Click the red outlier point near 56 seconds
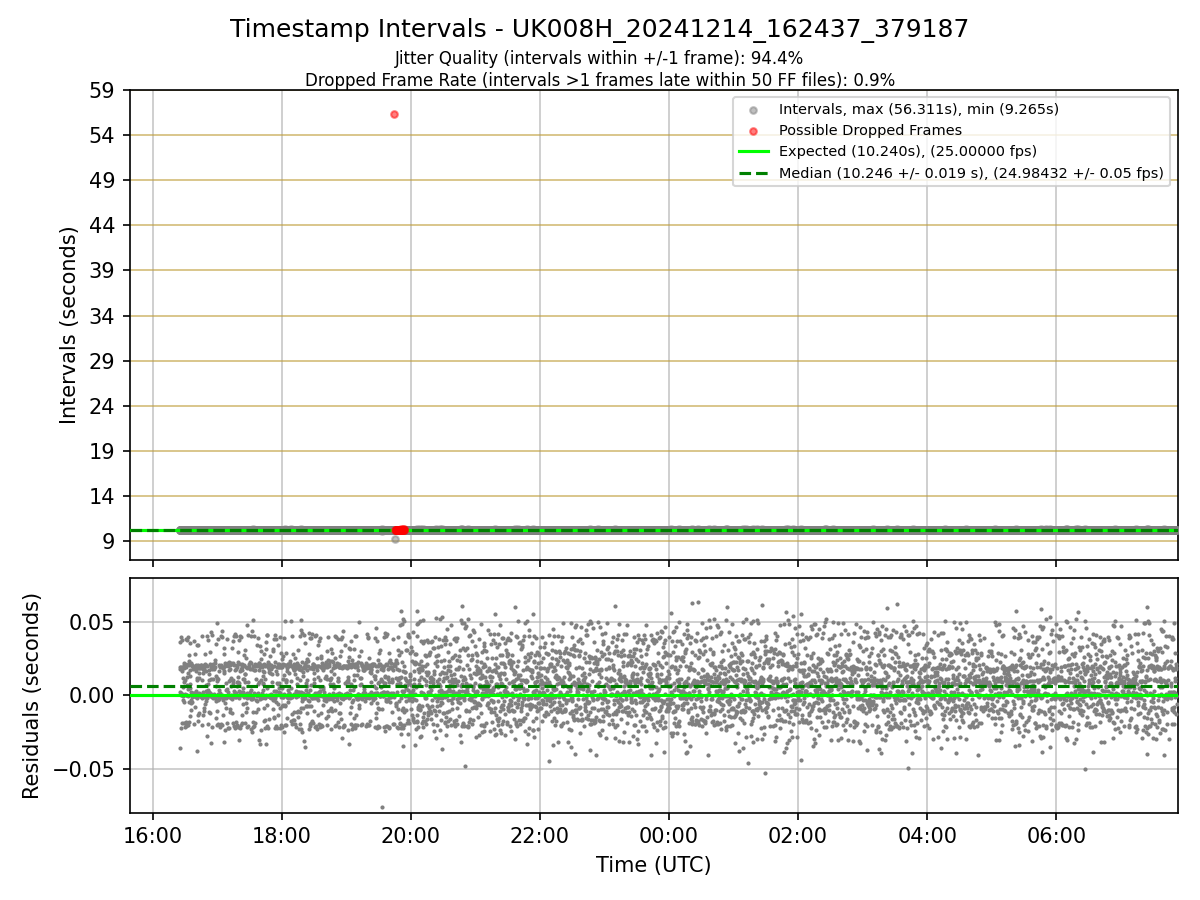Image resolution: width=1200 pixels, height=900 pixels. click(x=394, y=114)
